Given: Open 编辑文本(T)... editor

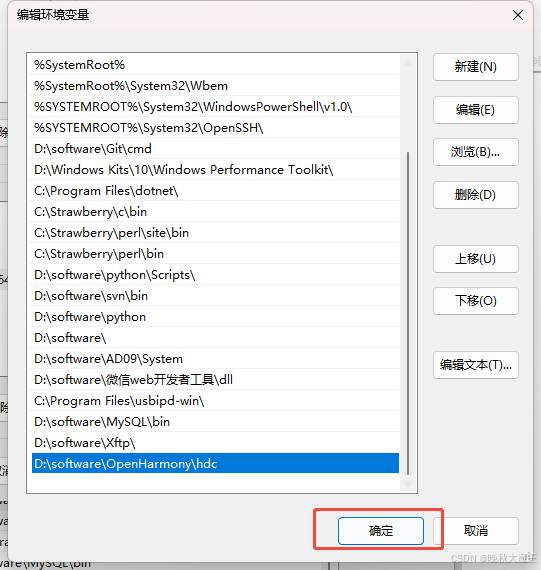Looking at the screenshot, I should click(x=476, y=365).
